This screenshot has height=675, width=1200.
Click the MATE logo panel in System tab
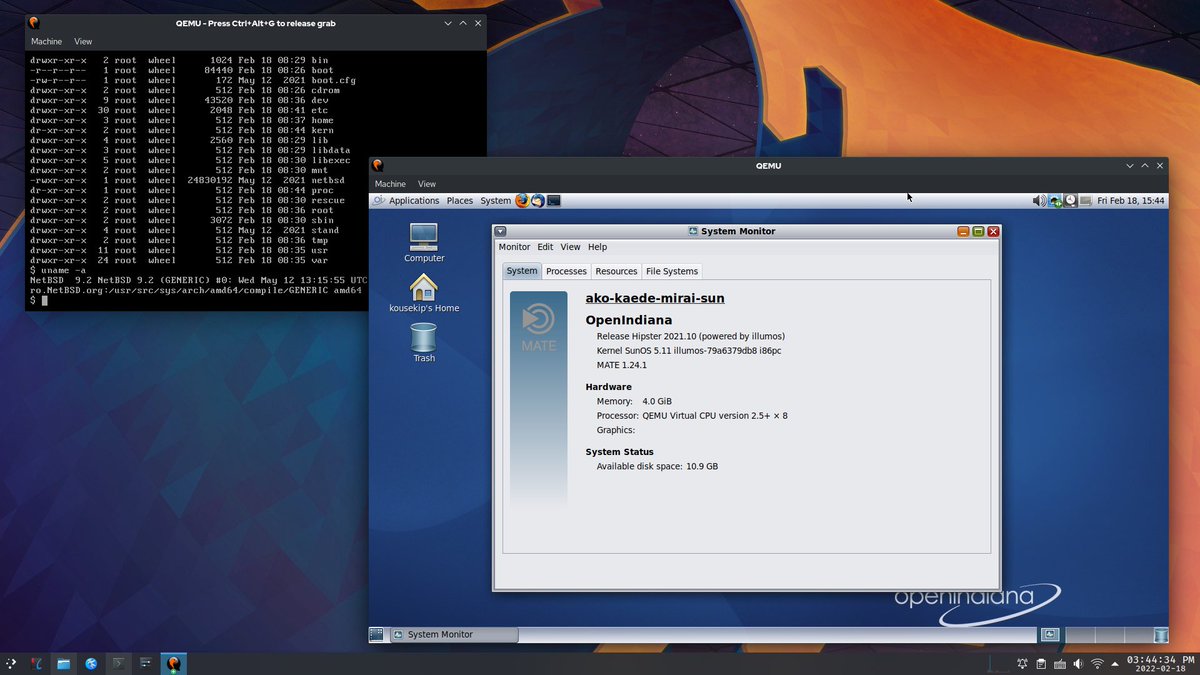[x=538, y=398]
